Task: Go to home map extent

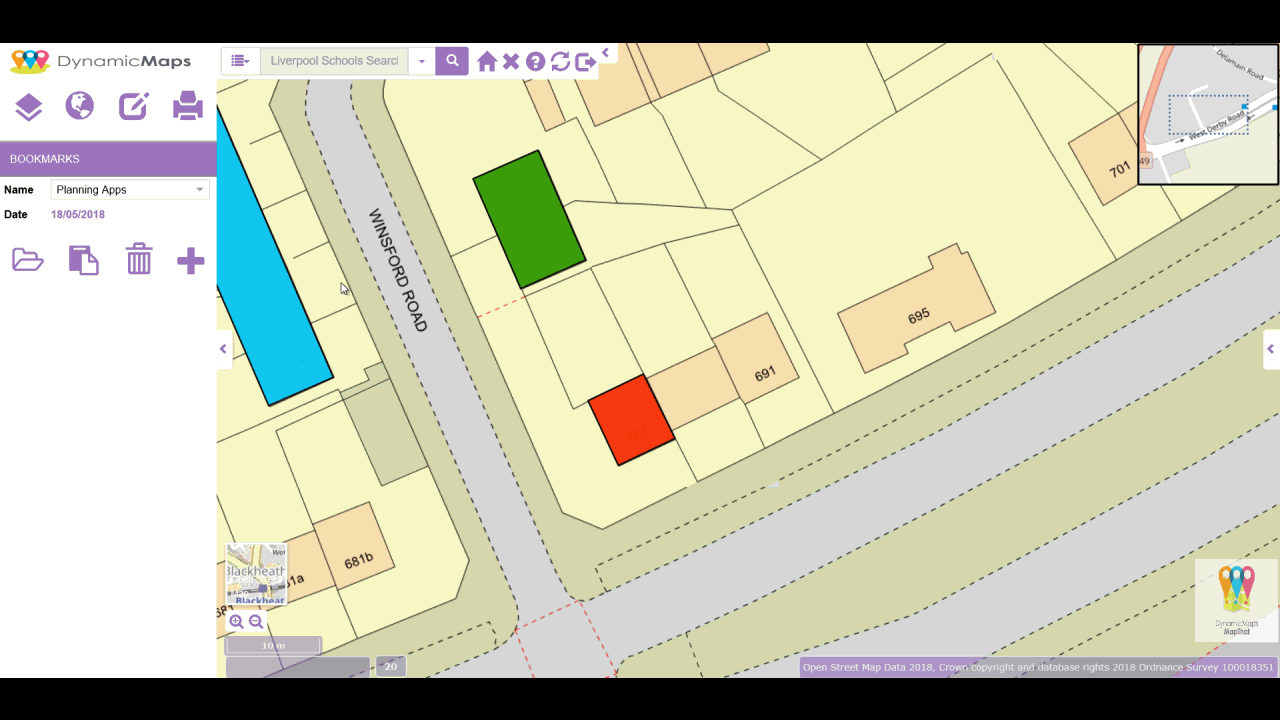Action: point(487,62)
